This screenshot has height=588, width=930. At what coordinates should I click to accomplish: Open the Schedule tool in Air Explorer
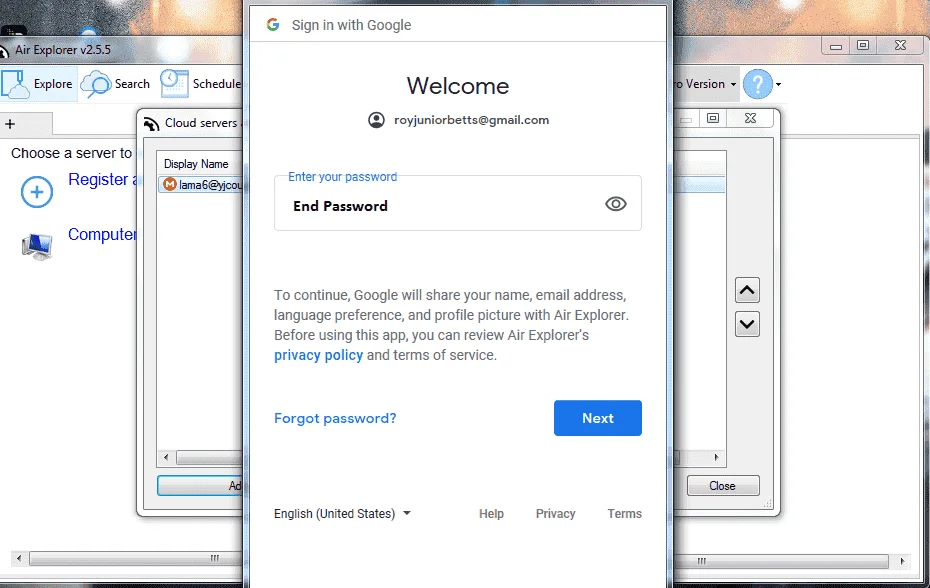coord(200,84)
